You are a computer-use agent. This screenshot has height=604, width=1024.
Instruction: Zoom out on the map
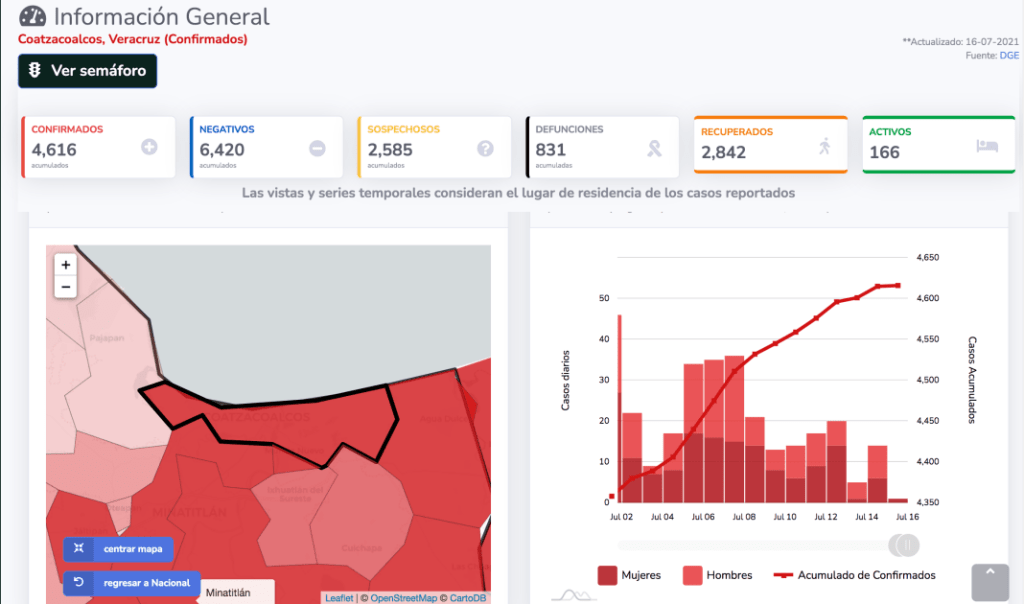tap(66, 287)
